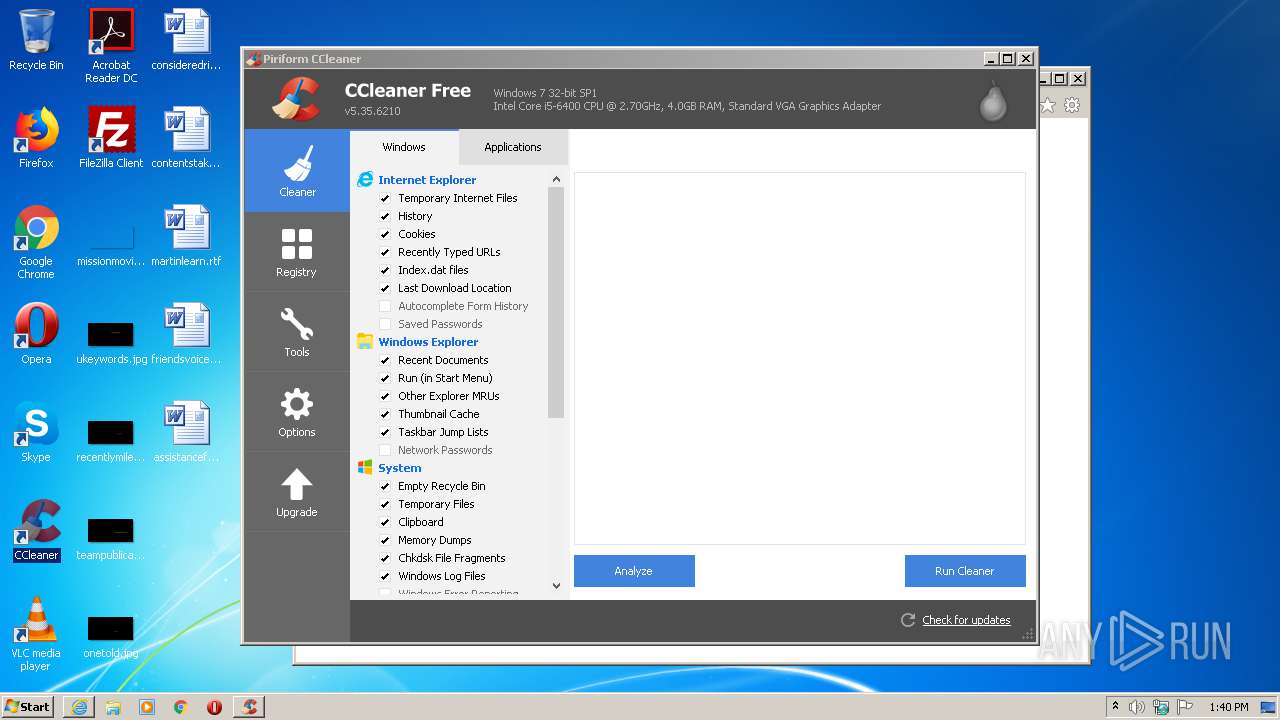Screen dimensions: 1280x720
Task: Click the Taskbar Jump Lists label
Action: coord(443,432)
